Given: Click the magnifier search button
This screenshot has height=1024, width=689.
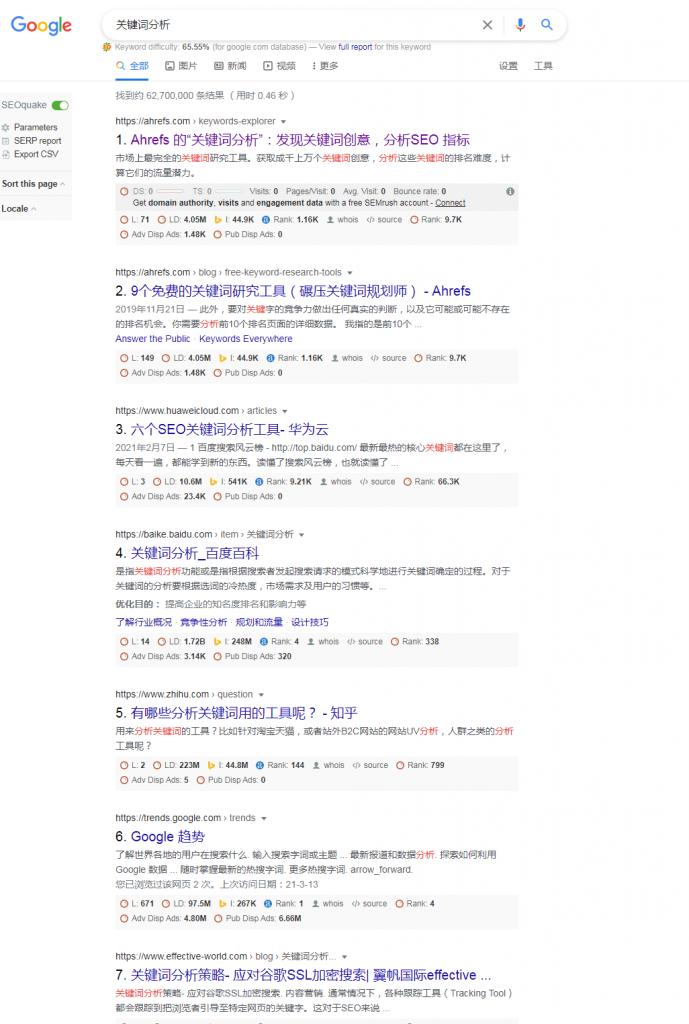Looking at the screenshot, I should [547, 25].
